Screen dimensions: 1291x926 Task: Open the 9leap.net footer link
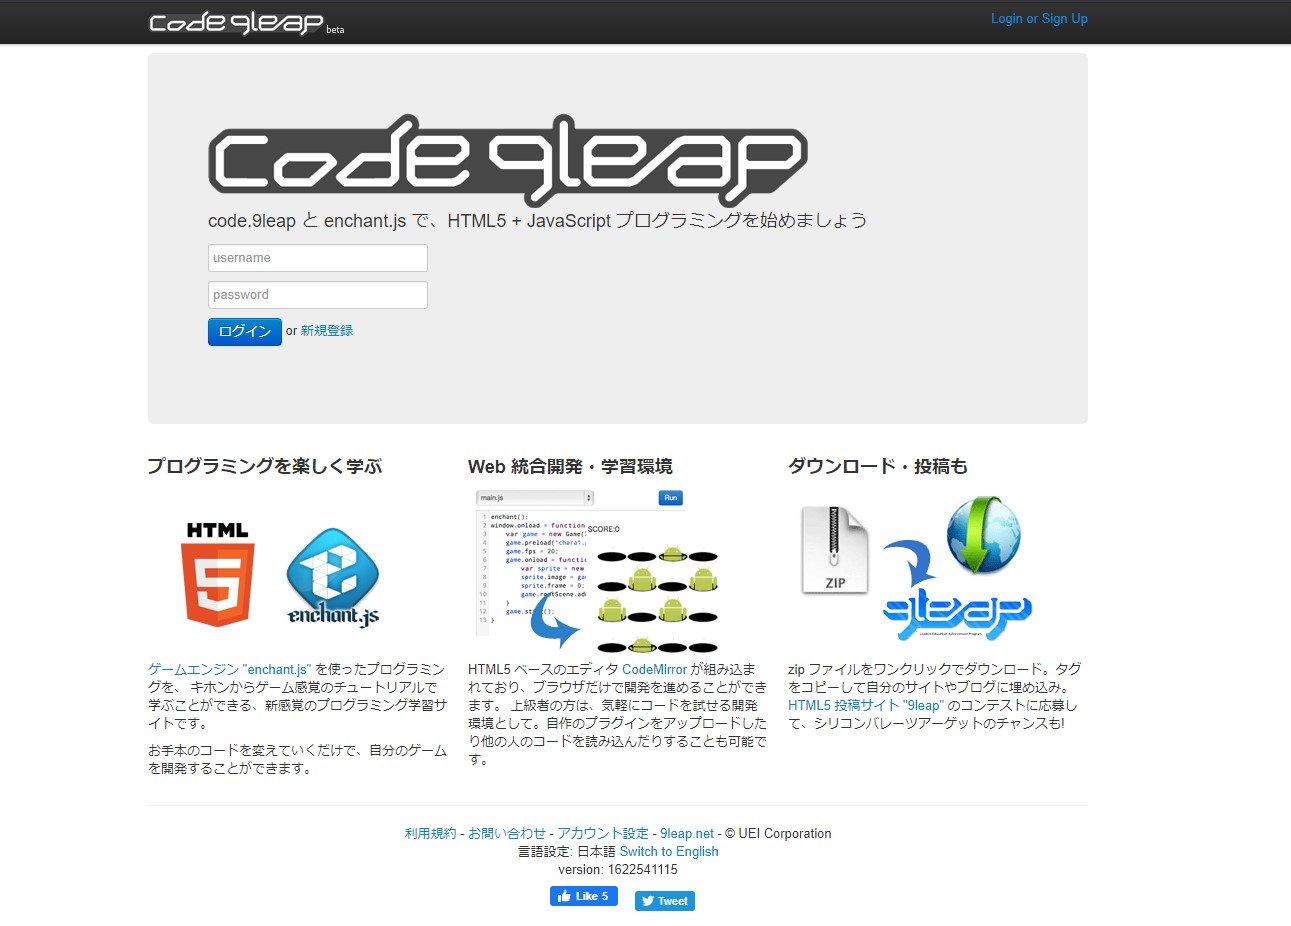pos(687,833)
